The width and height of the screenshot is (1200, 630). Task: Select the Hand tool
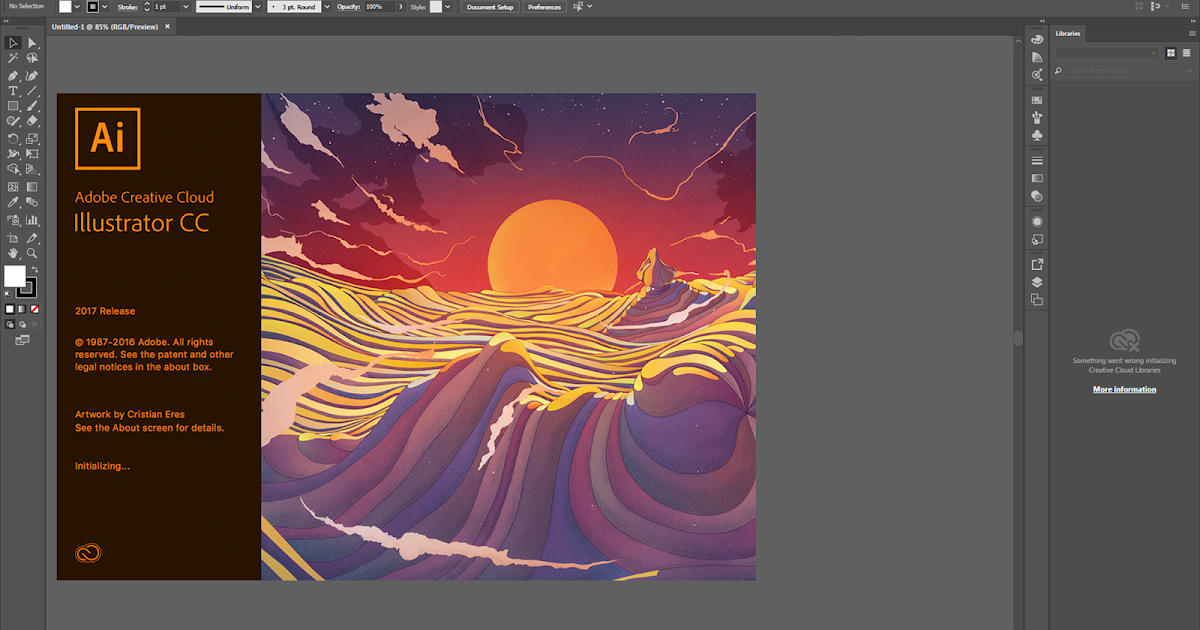13,253
